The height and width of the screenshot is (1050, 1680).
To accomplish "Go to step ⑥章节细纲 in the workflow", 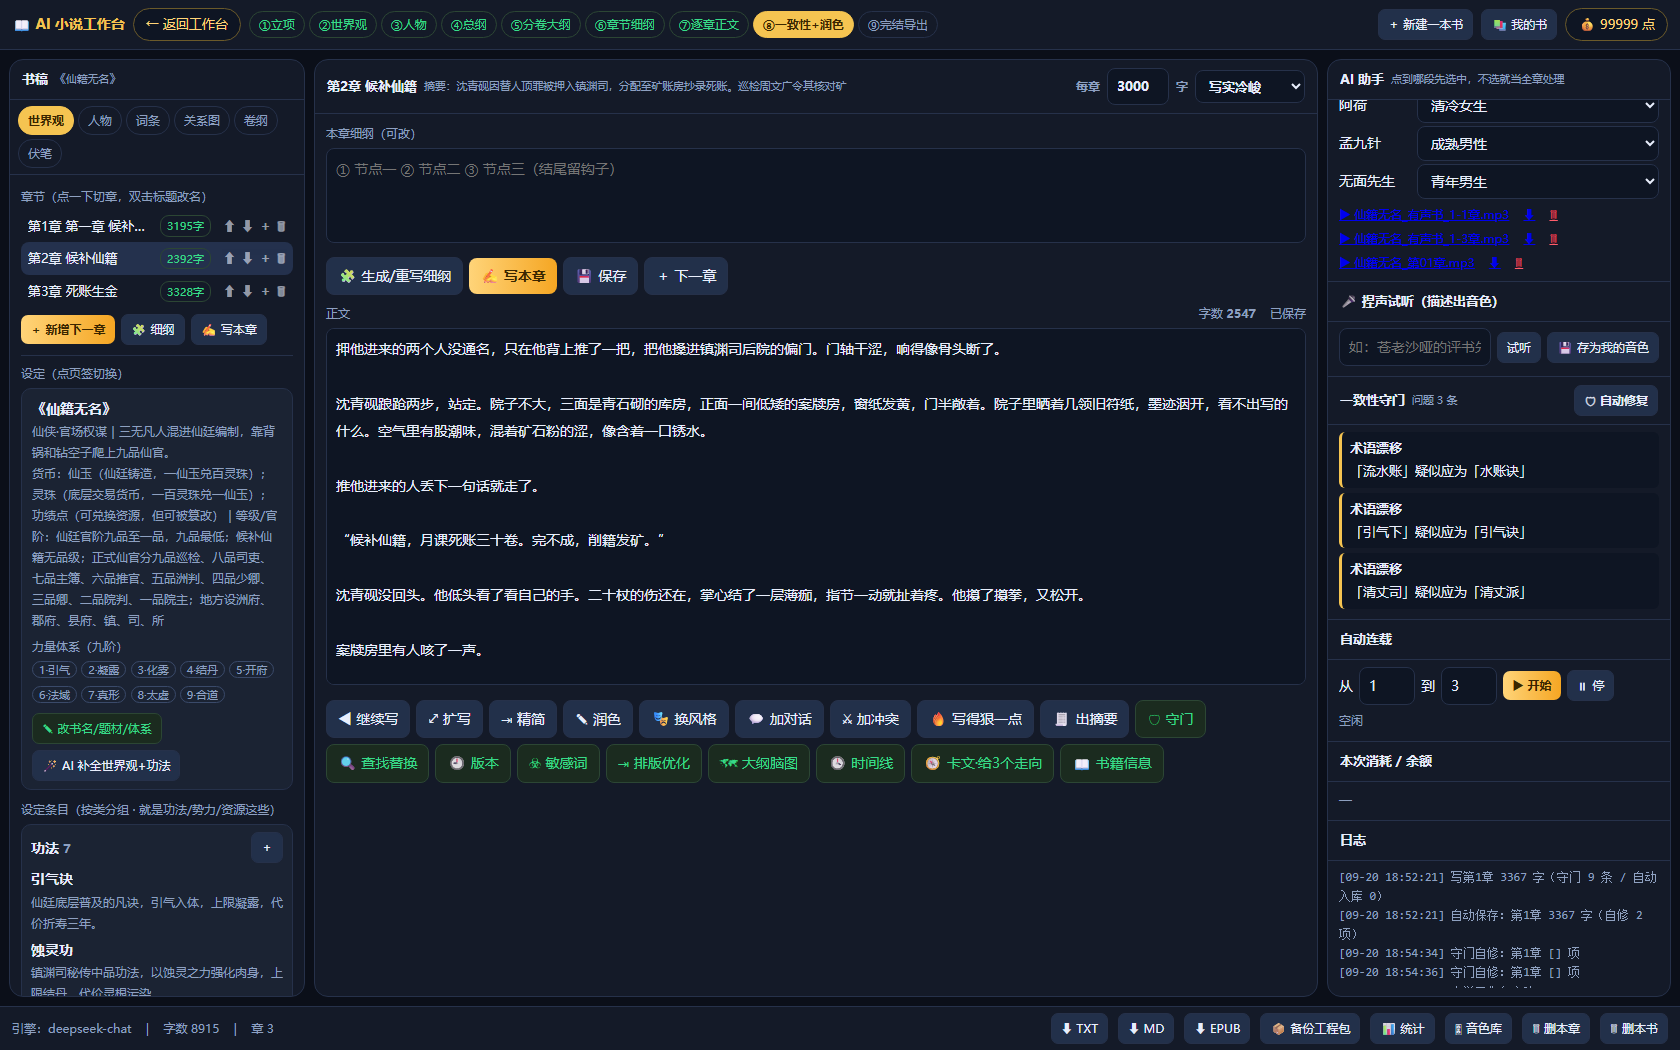I will pos(625,24).
